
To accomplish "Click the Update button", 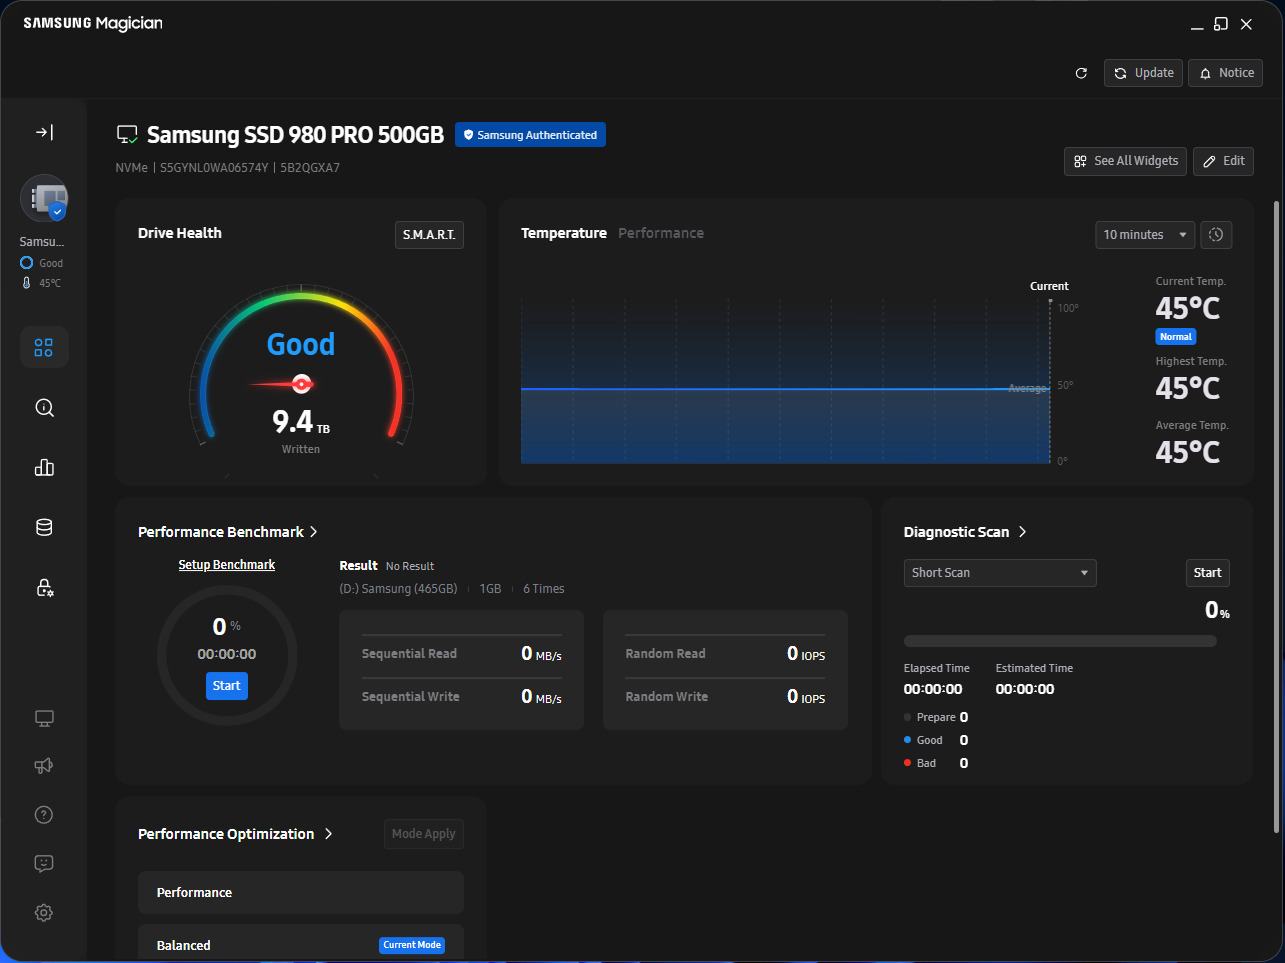I will [x=1144, y=73].
